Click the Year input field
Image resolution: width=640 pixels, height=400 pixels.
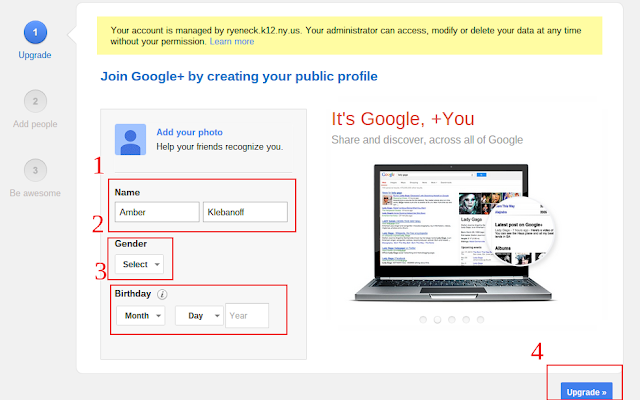click(x=247, y=316)
